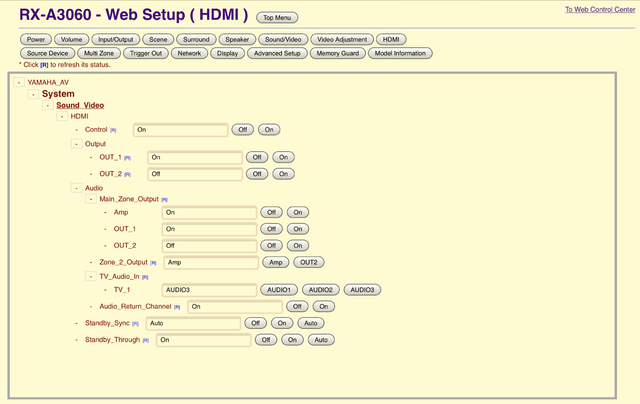Set Standby_Sync to Auto

311,323
